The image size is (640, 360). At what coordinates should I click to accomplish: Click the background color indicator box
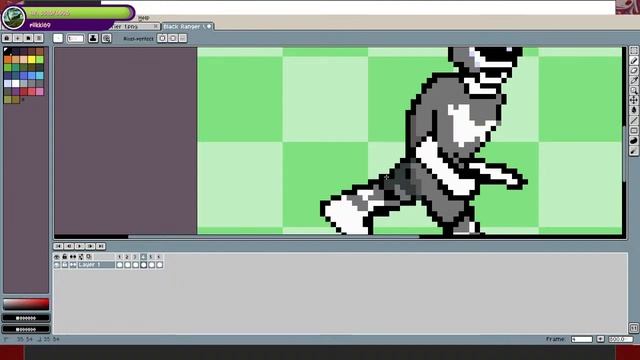[x=26, y=329]
